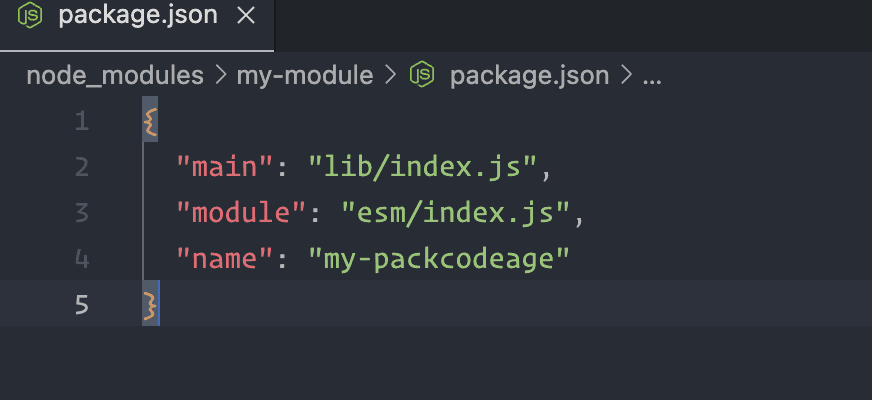Viewport: 872px width, 400px height.
Task: Click the "module" key on line 3
Action: coord(243,213)
